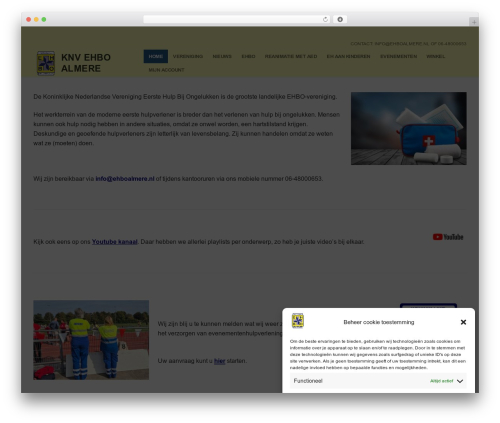500x423 pixels.
Task: Reload the page with browser refresh icon
Action: [x=325, y=19]
